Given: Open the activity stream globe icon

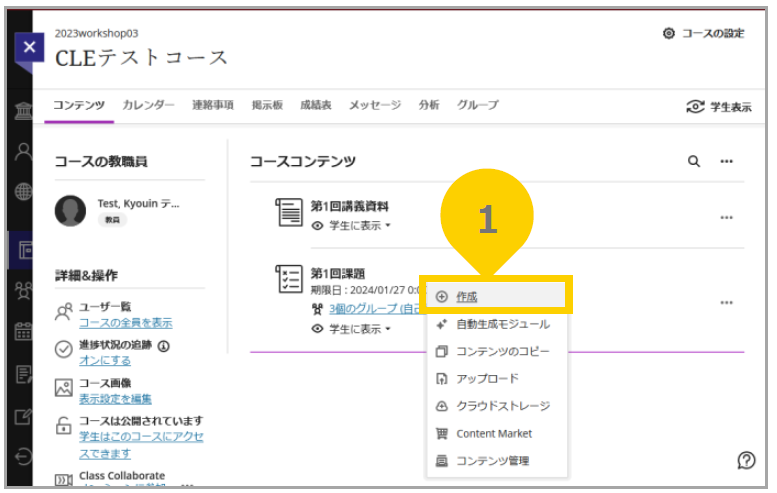Looking at the screenshot, I should (x=23, y=191).
